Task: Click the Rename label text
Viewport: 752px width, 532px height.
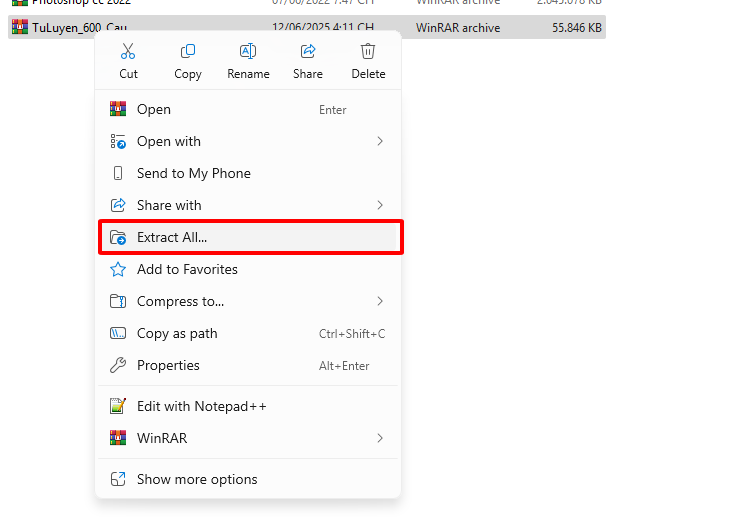Action: pyautogui.click(x=248, y=74)
